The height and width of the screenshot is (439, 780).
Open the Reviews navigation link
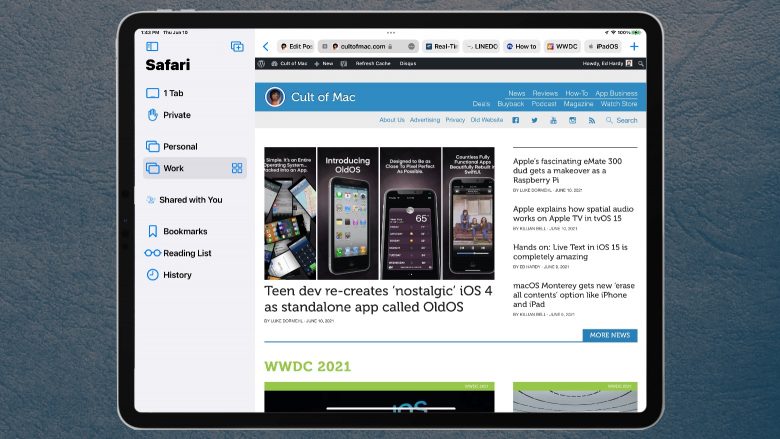pos(545,93)
